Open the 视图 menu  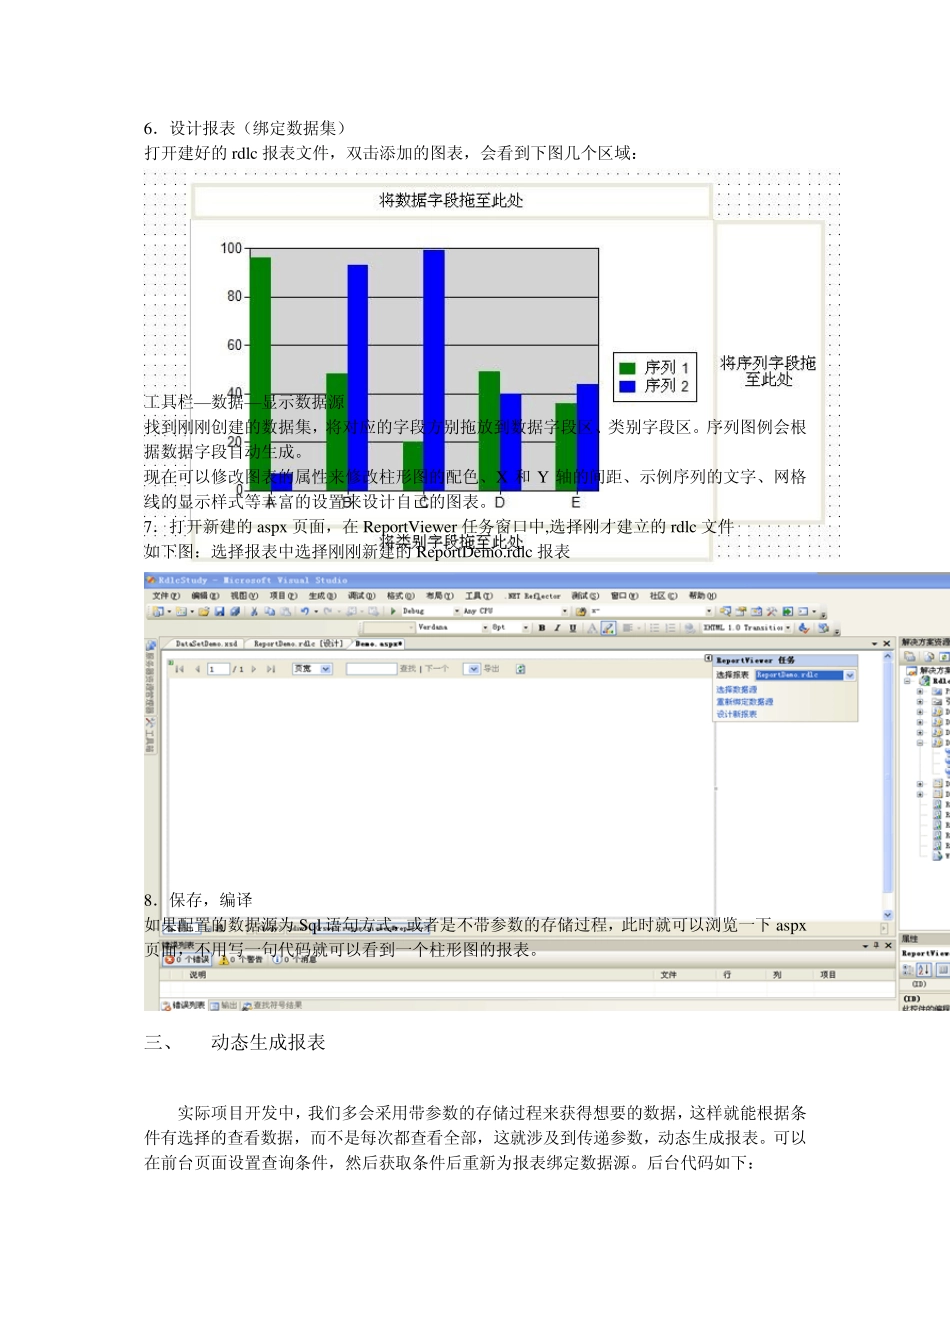244,596
